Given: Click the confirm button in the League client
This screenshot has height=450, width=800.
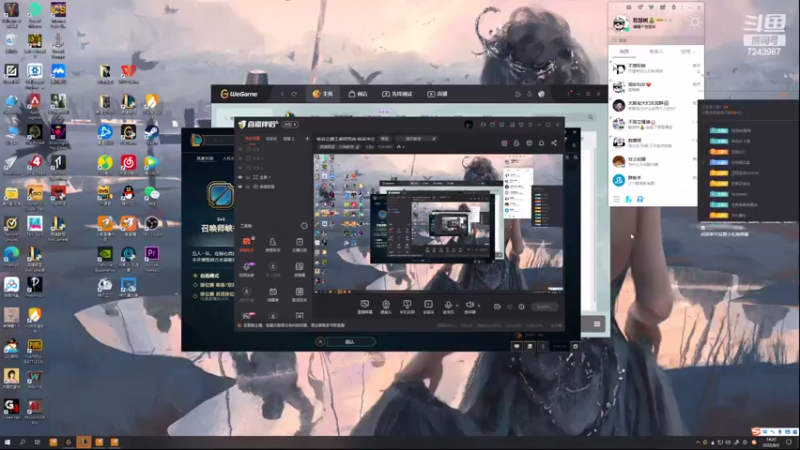Looking at the screenshot, I should tap(350, 342).
